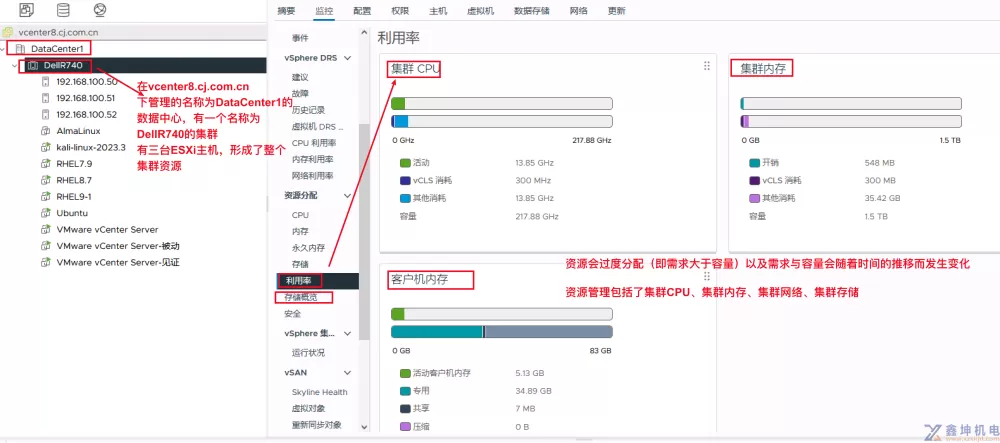Switch to the 网络 tab
Viewport: 1000px width, 443px height.
[578, 11]
